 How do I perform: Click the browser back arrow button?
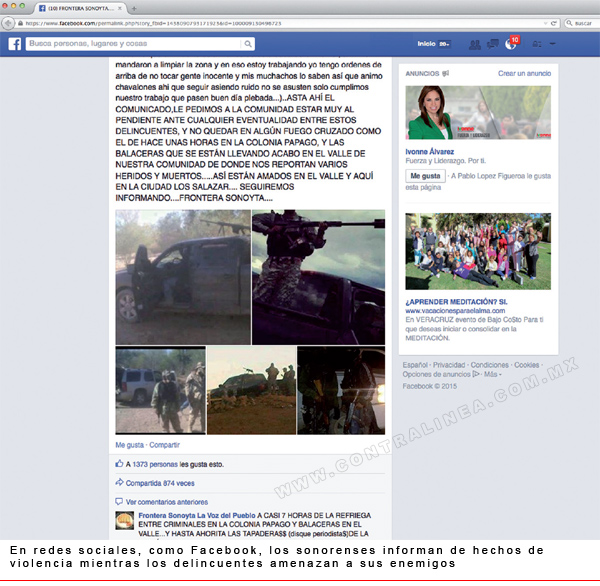8,23
